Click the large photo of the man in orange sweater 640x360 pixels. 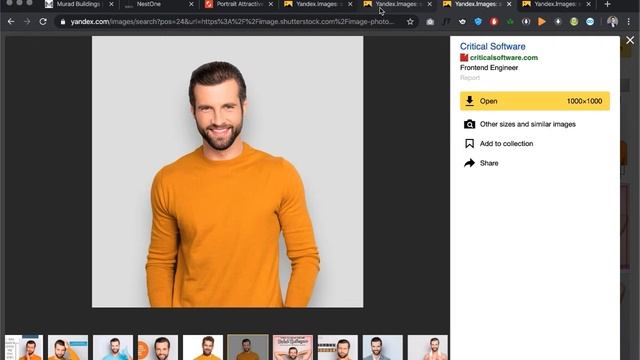click(x=227, y=171)
